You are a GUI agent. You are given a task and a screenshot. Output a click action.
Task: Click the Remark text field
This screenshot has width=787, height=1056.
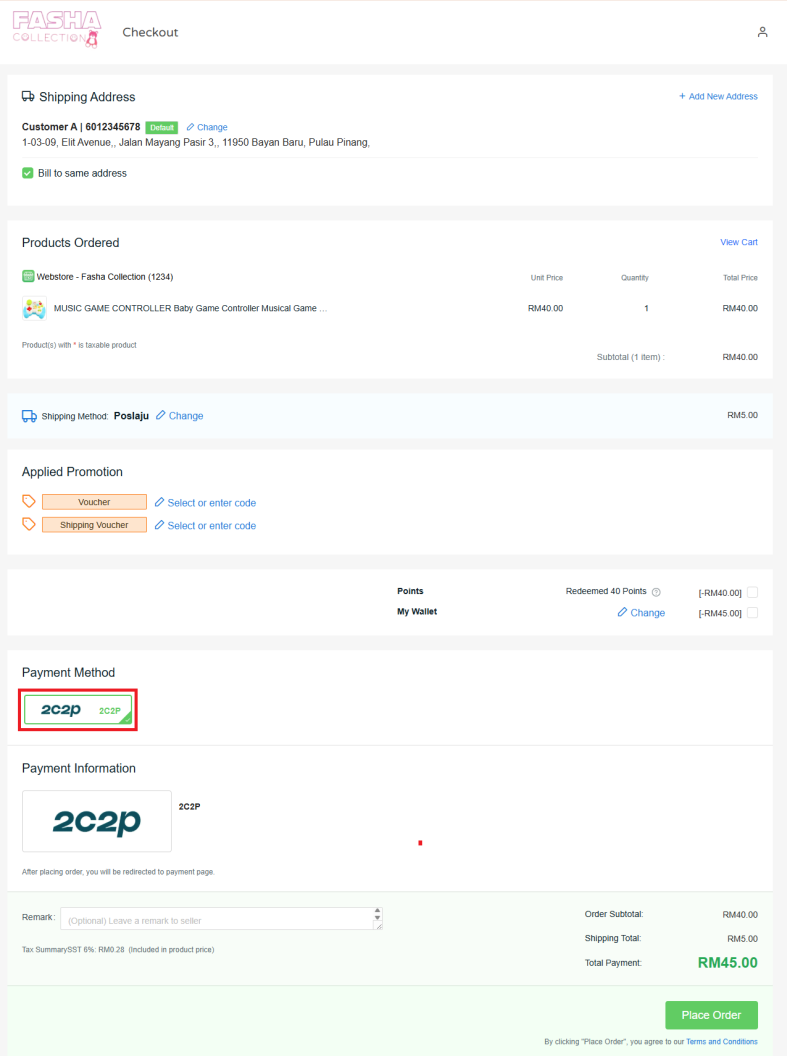point(221,919)
